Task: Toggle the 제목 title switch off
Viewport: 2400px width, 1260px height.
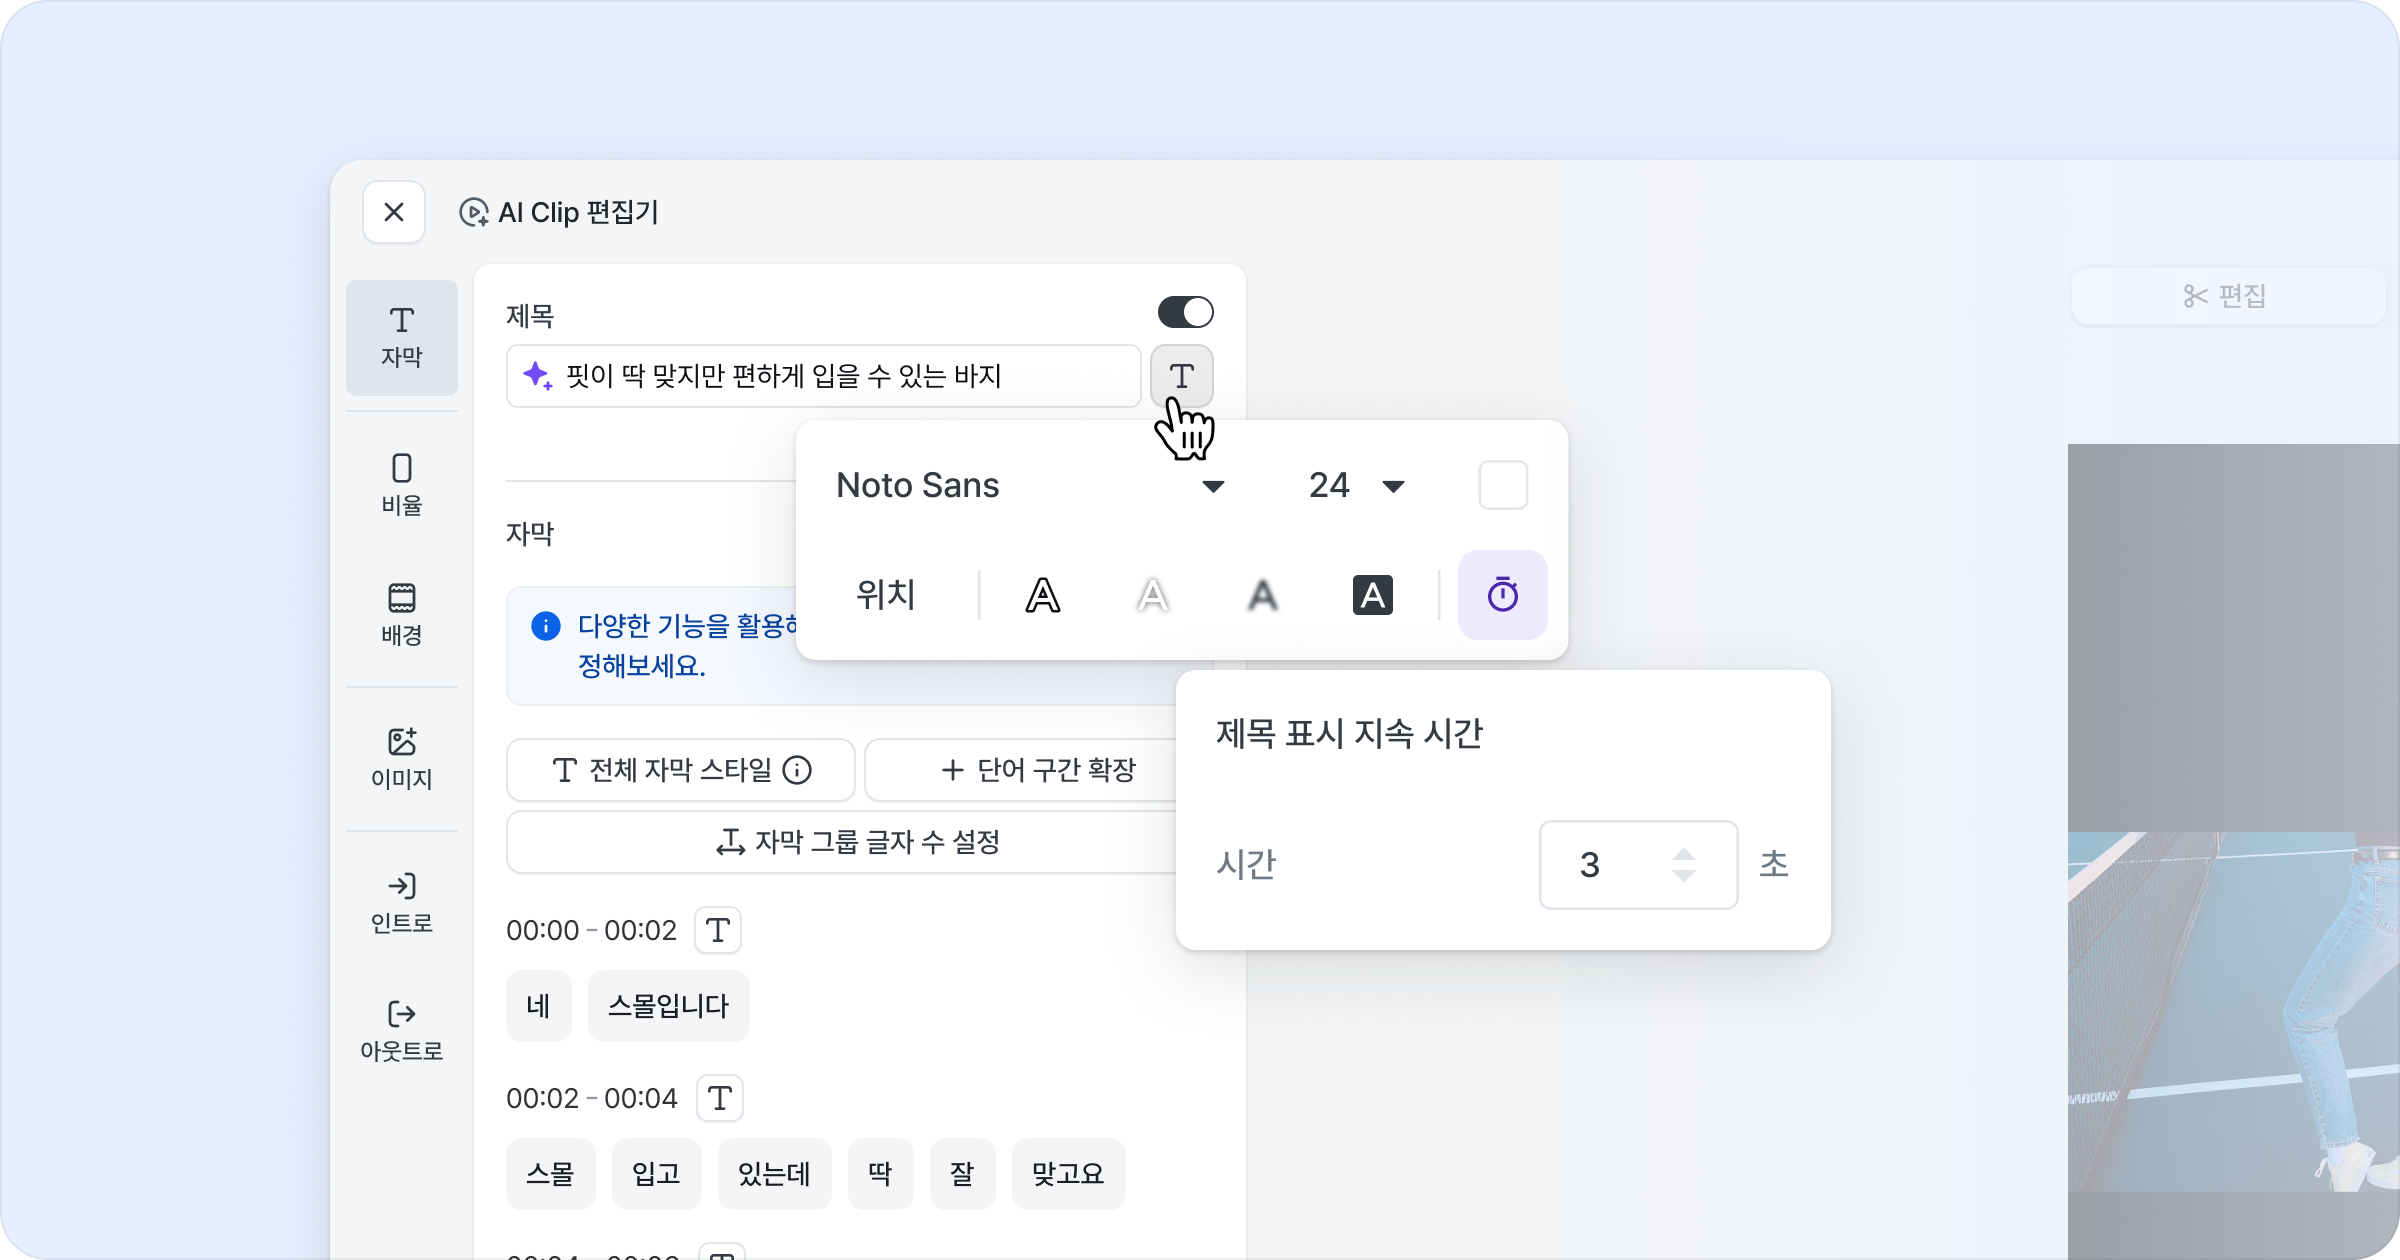Action: tap(1185, 312)
